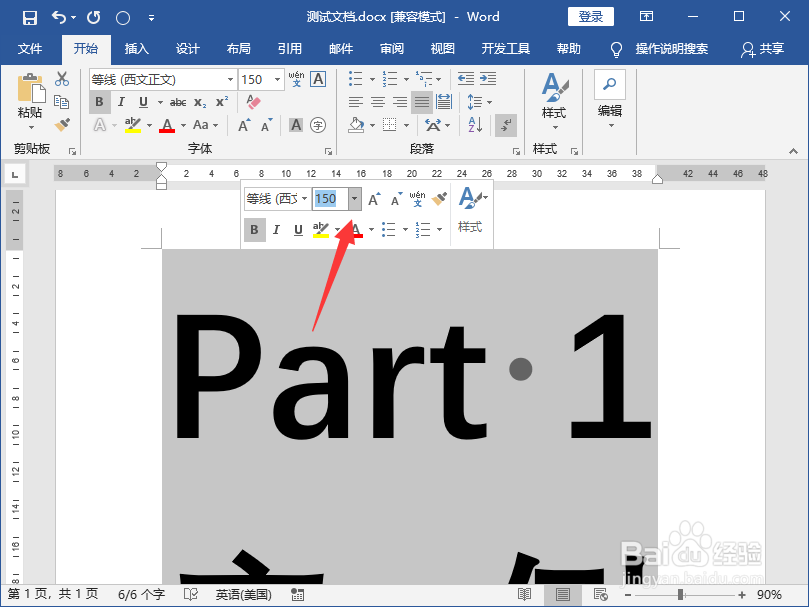Click the Clear All Formatting icon
The width and height of the screenshot is (809, 607).
(x=253, y=102)
